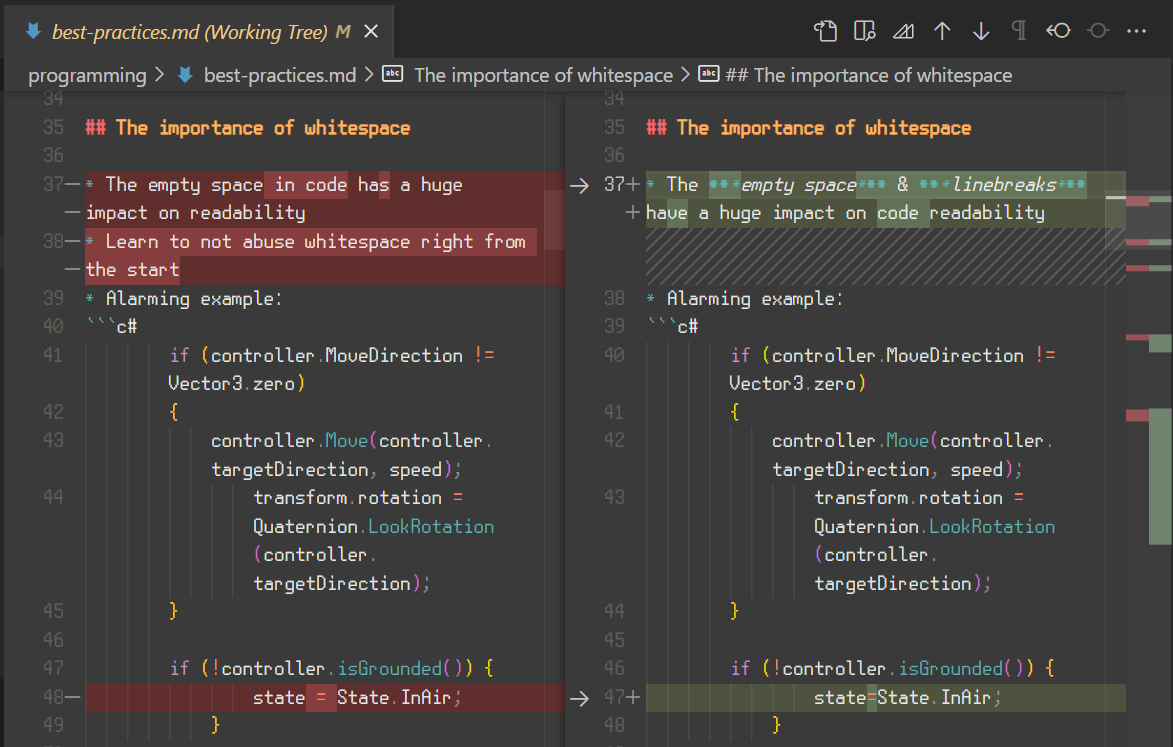Click '* Alarming example:' in the right pane
Image resolution: width=1173 pixels, height=747 pixels.
(x=745, y=298)
